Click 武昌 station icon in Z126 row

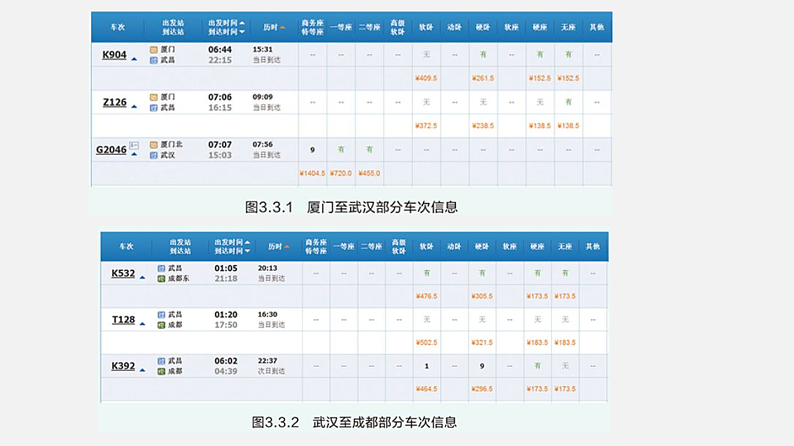[153, 108]
